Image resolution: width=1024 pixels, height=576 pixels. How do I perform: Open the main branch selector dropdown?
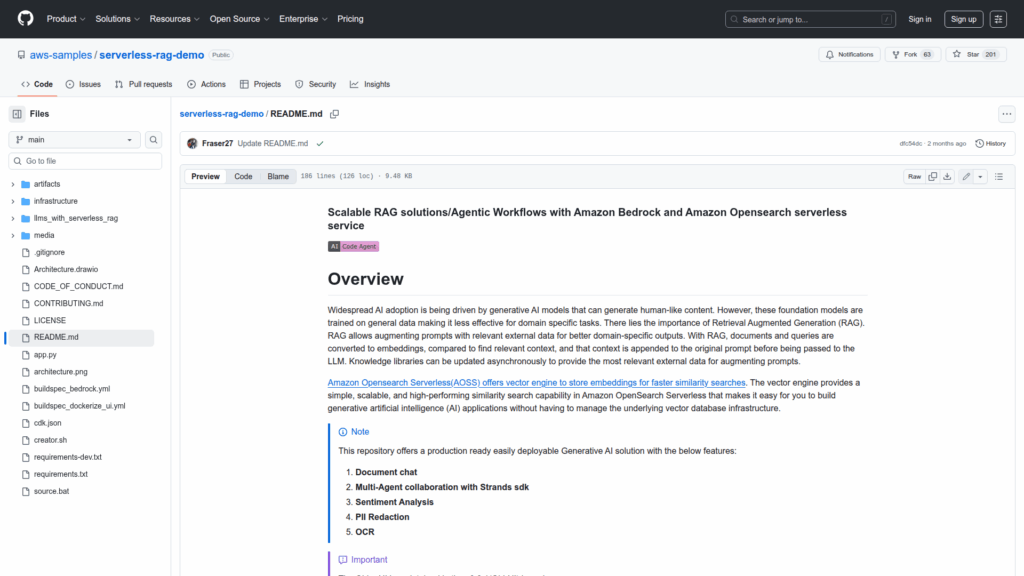click(x=74, y=140)
